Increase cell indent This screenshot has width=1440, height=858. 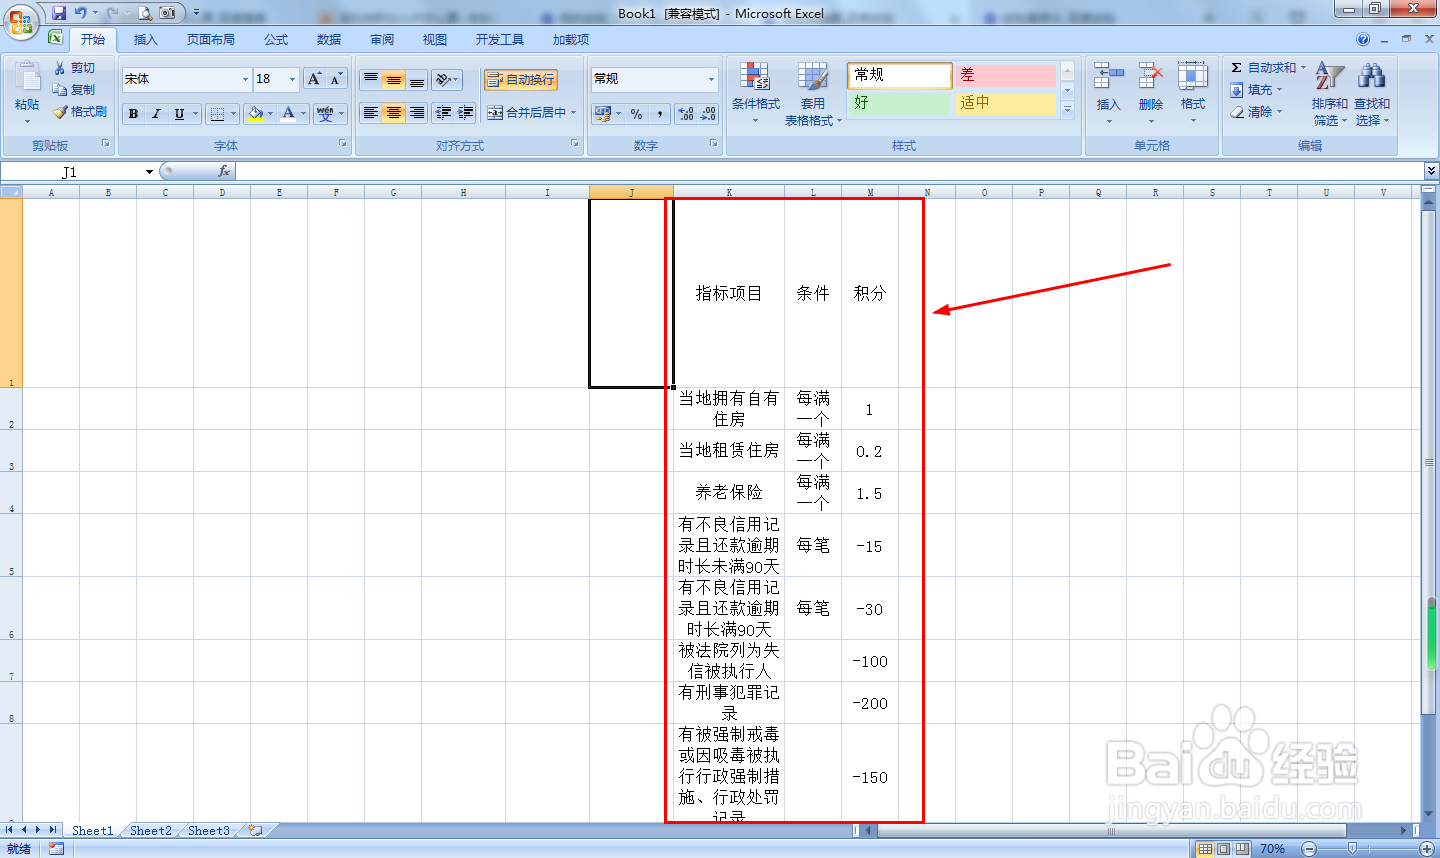pyautogui.click(x=466, y=113)
